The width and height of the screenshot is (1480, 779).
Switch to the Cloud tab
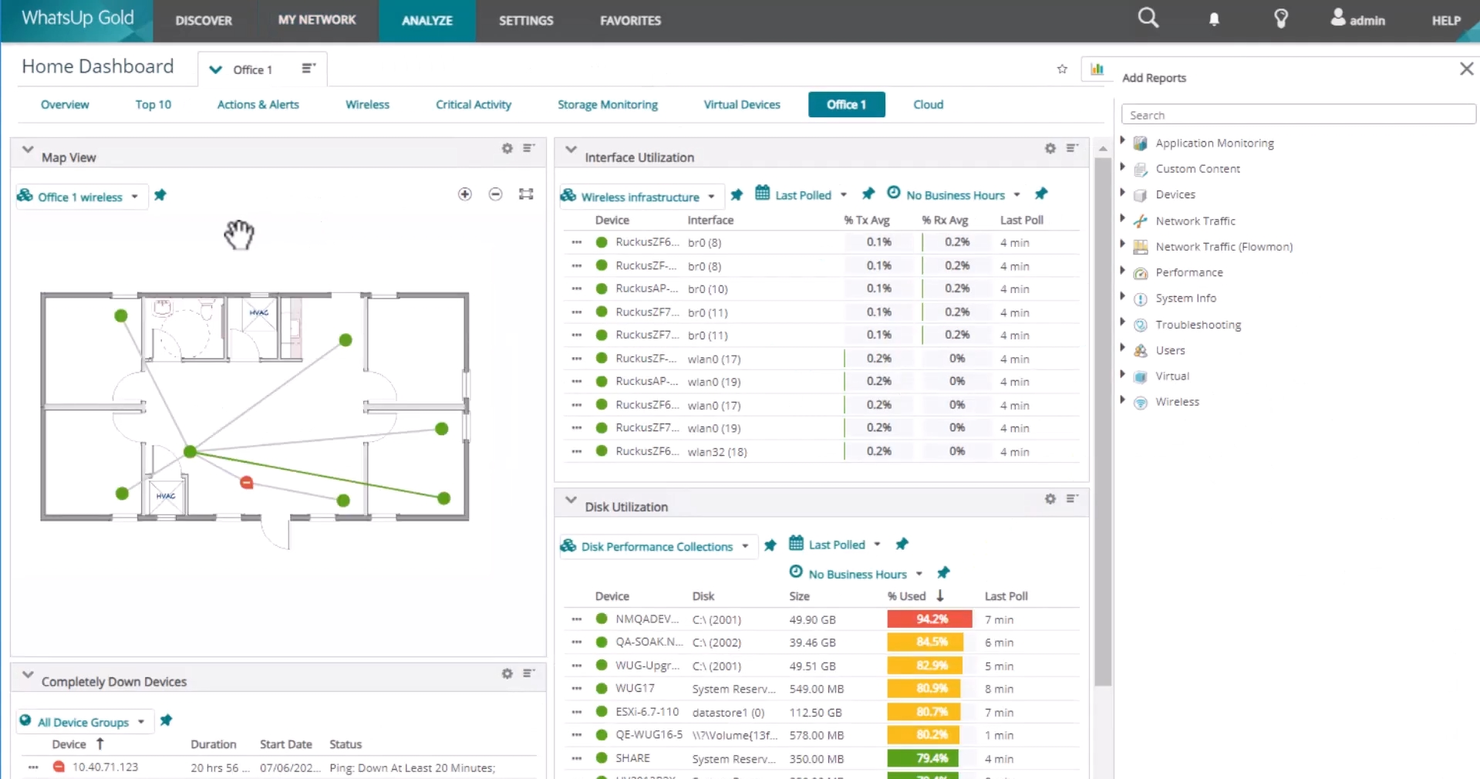pyautogui.click(x=928, y=104)
